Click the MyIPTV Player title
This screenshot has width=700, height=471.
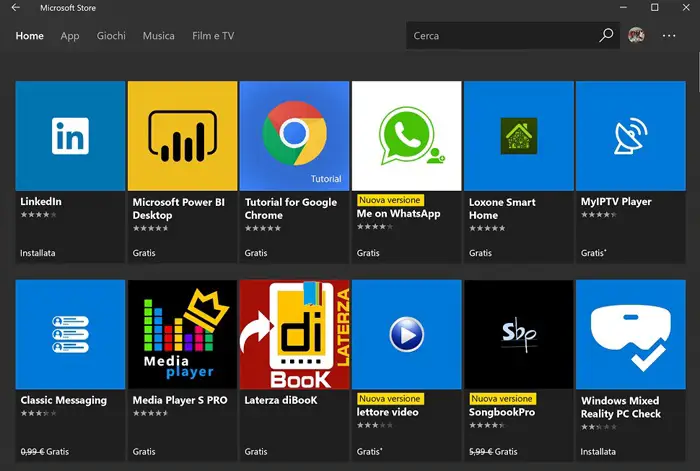pyautogui.click(x=616, y=202)
